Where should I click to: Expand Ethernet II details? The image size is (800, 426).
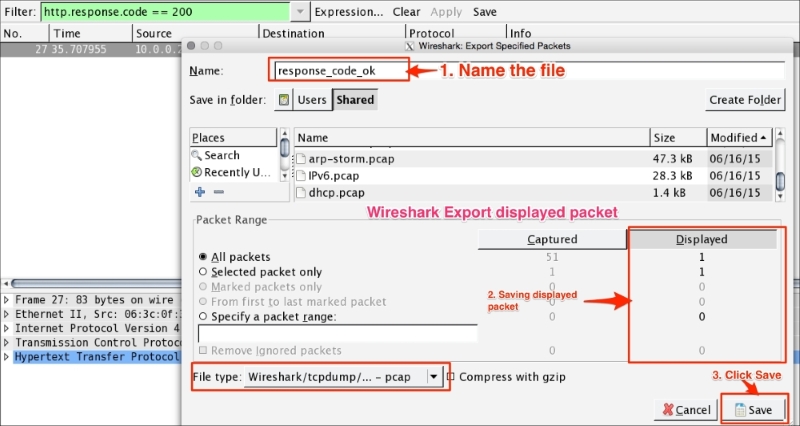(6, 314)
